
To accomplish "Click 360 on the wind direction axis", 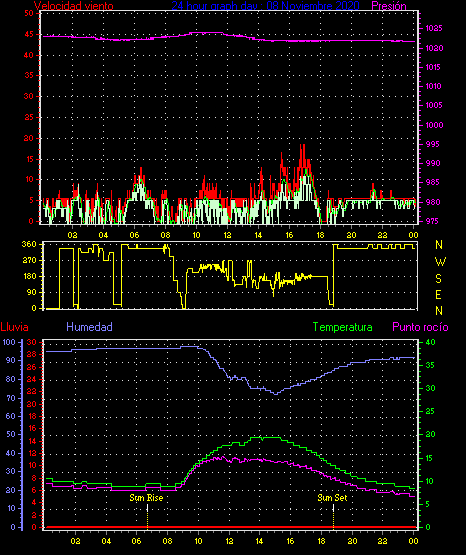I will [x=29, y=244].
